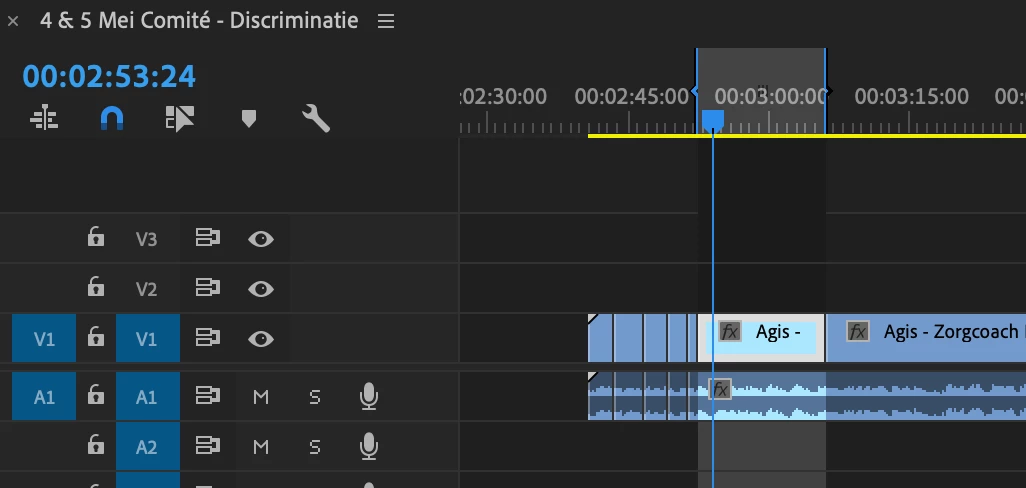Toggle V1 source patching indicator
Viewport: 1026px width, 488px height.
[x=44, y=338]
